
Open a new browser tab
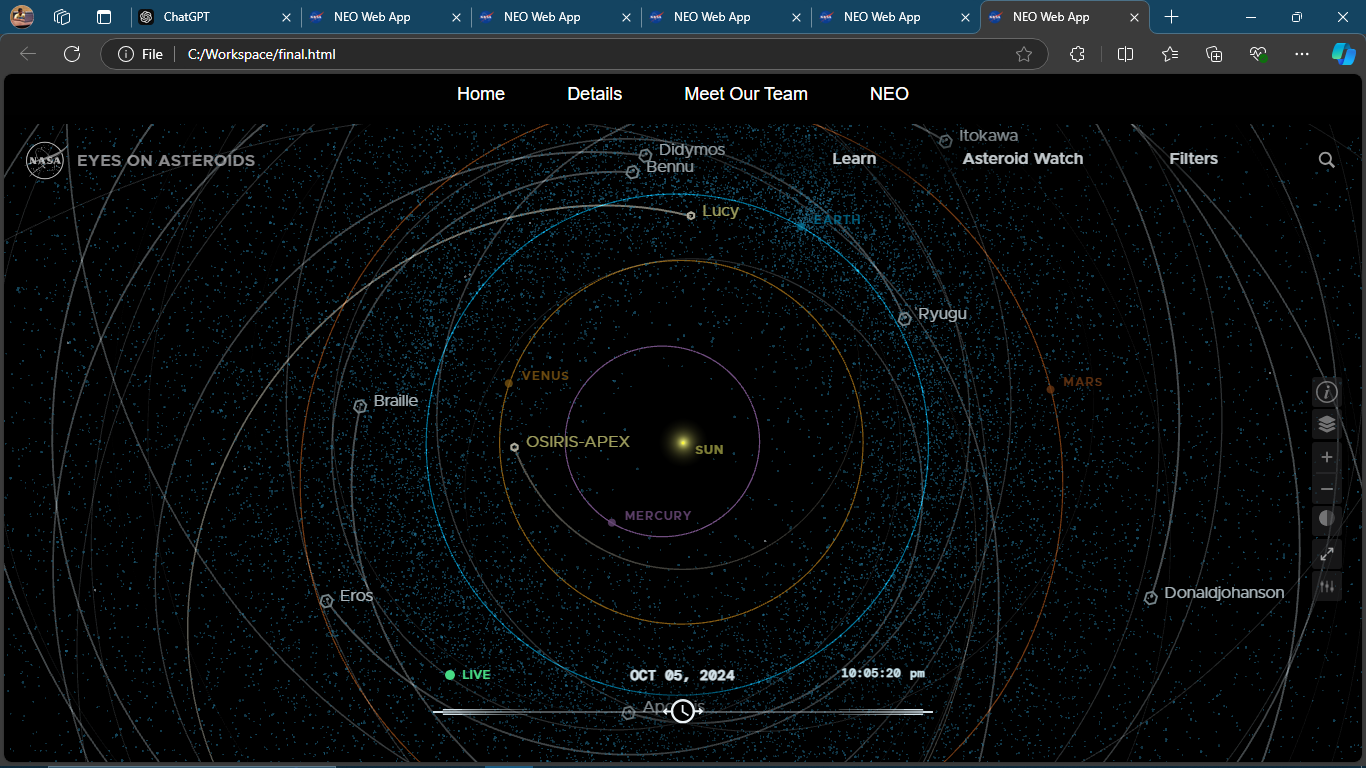click(x=1171, y=17)
